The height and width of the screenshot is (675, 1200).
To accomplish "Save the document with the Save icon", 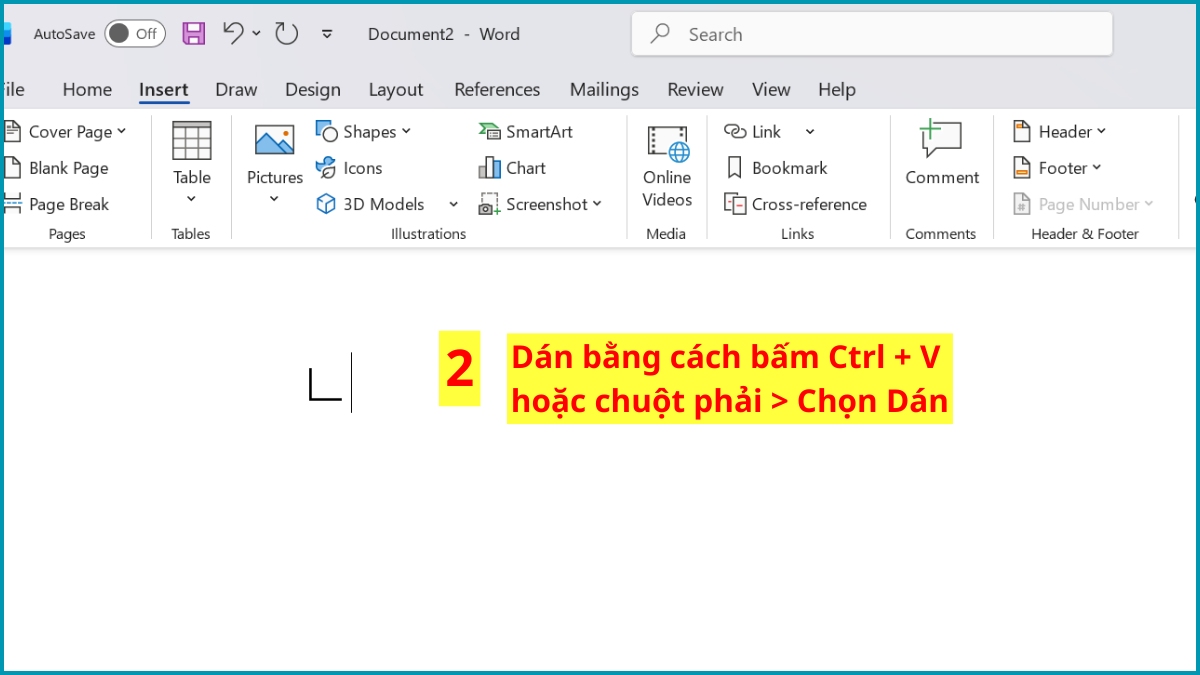I will 193,33.
